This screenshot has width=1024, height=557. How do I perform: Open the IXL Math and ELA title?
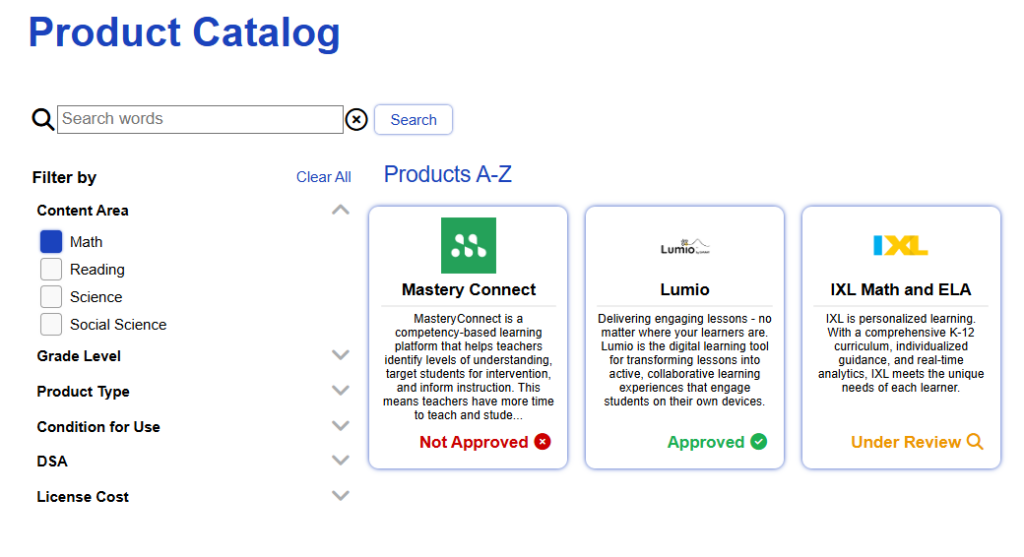coord(901,289)
